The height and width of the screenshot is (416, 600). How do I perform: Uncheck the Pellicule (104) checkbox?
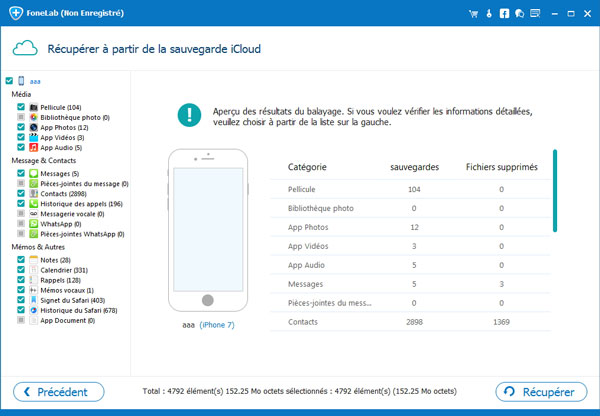pyautogui.click(x=21, y=107)
